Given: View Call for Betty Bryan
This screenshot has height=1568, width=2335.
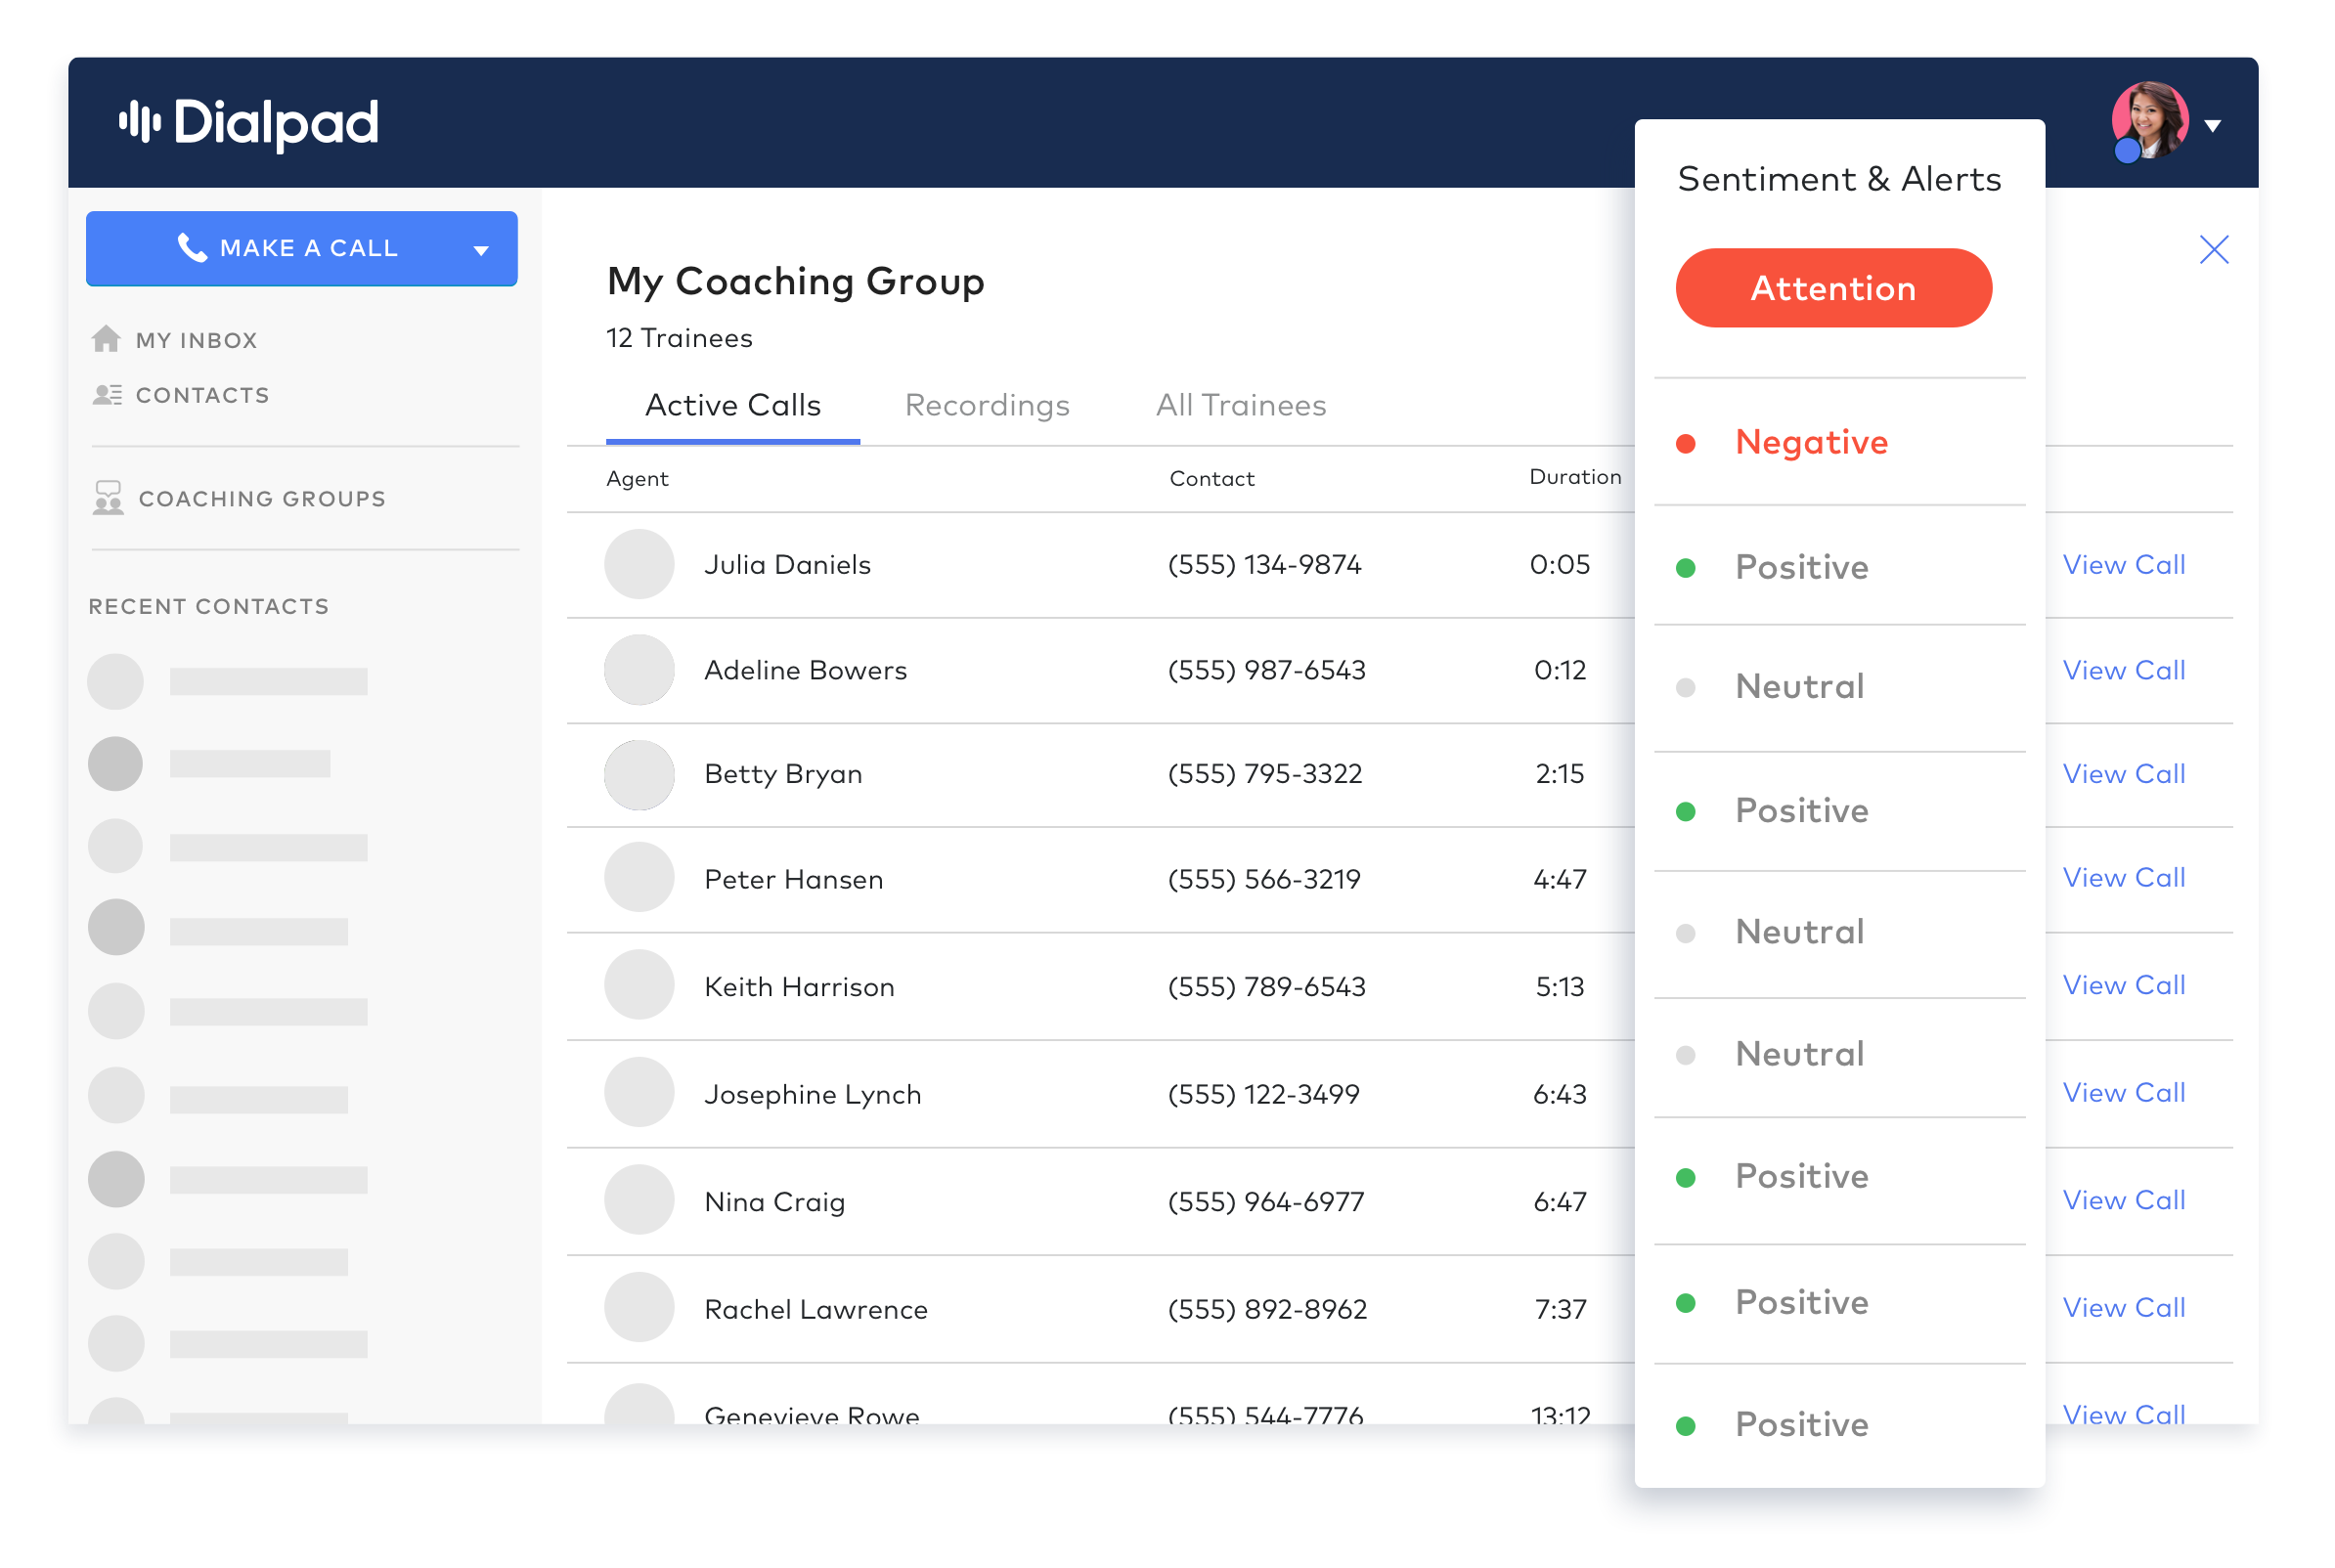Looking at the screenshot, I should (x=2124, y=774).
